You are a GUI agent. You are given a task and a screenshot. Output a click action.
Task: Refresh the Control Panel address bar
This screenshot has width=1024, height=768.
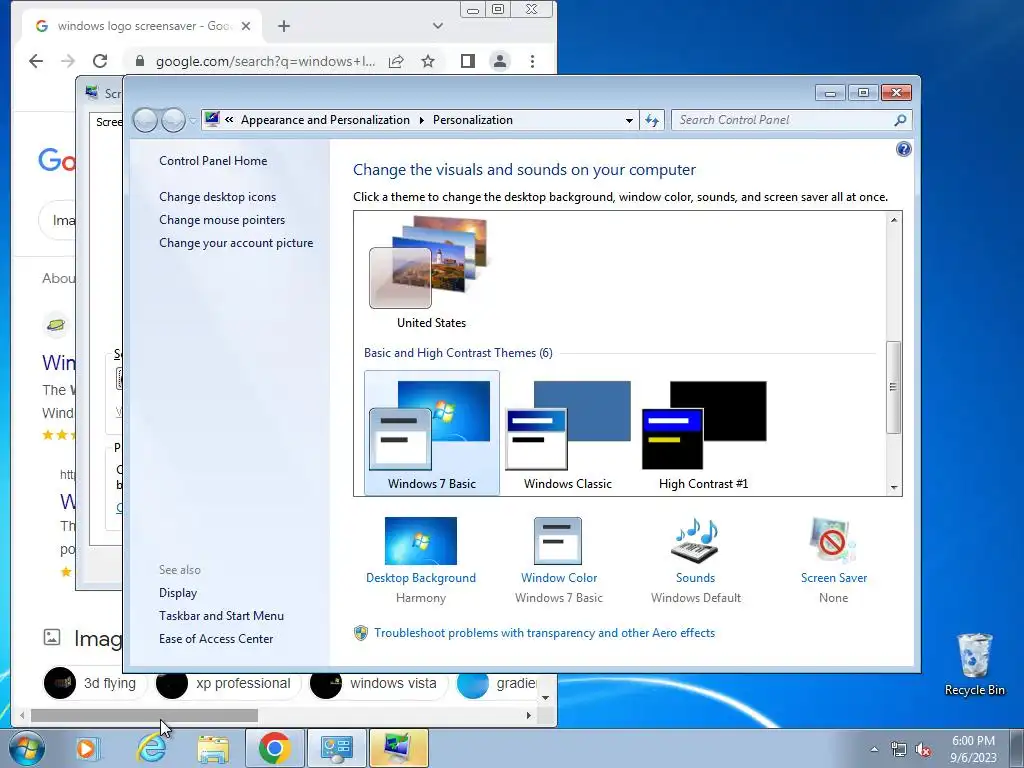click(x=652, y=120)
